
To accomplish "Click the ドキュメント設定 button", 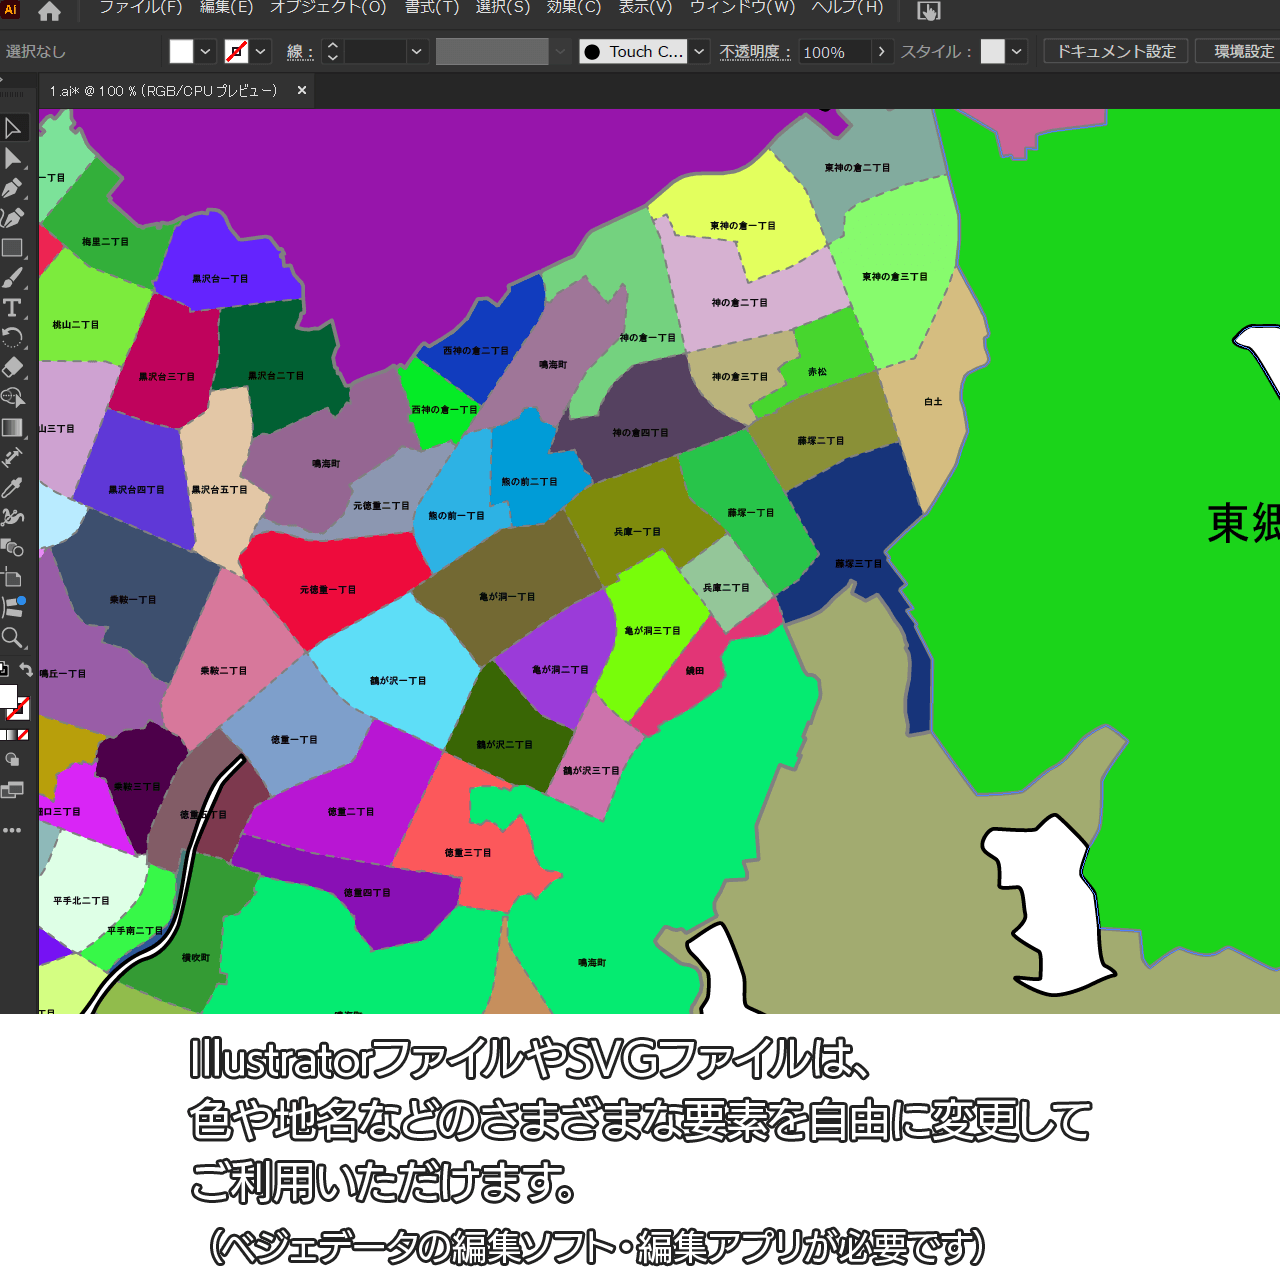I will [1116, 51].
